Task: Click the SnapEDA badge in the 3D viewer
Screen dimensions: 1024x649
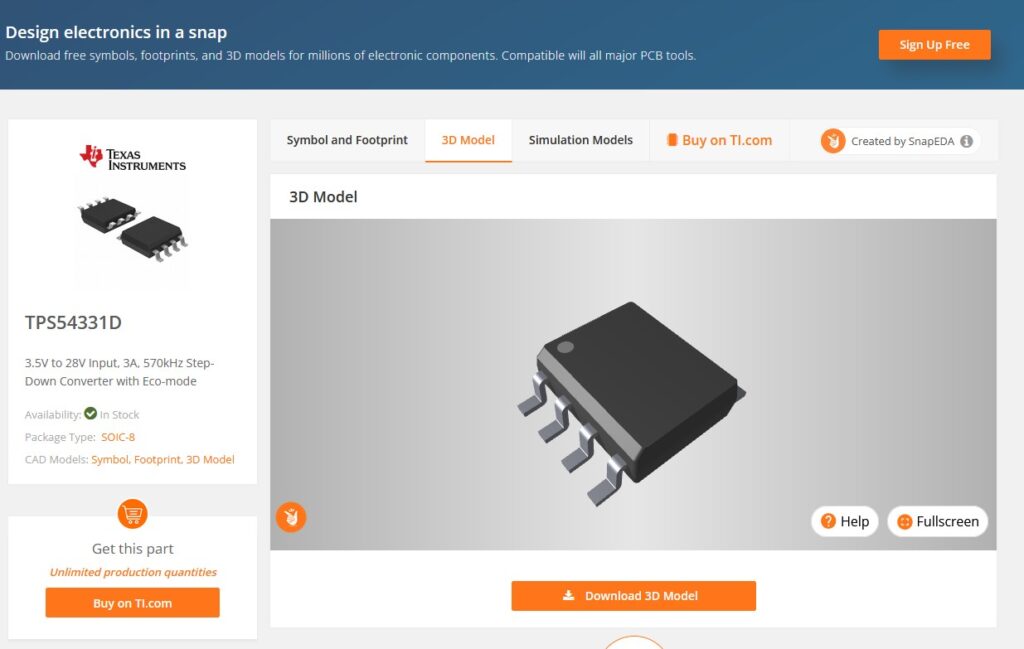Action: point(291,517)
